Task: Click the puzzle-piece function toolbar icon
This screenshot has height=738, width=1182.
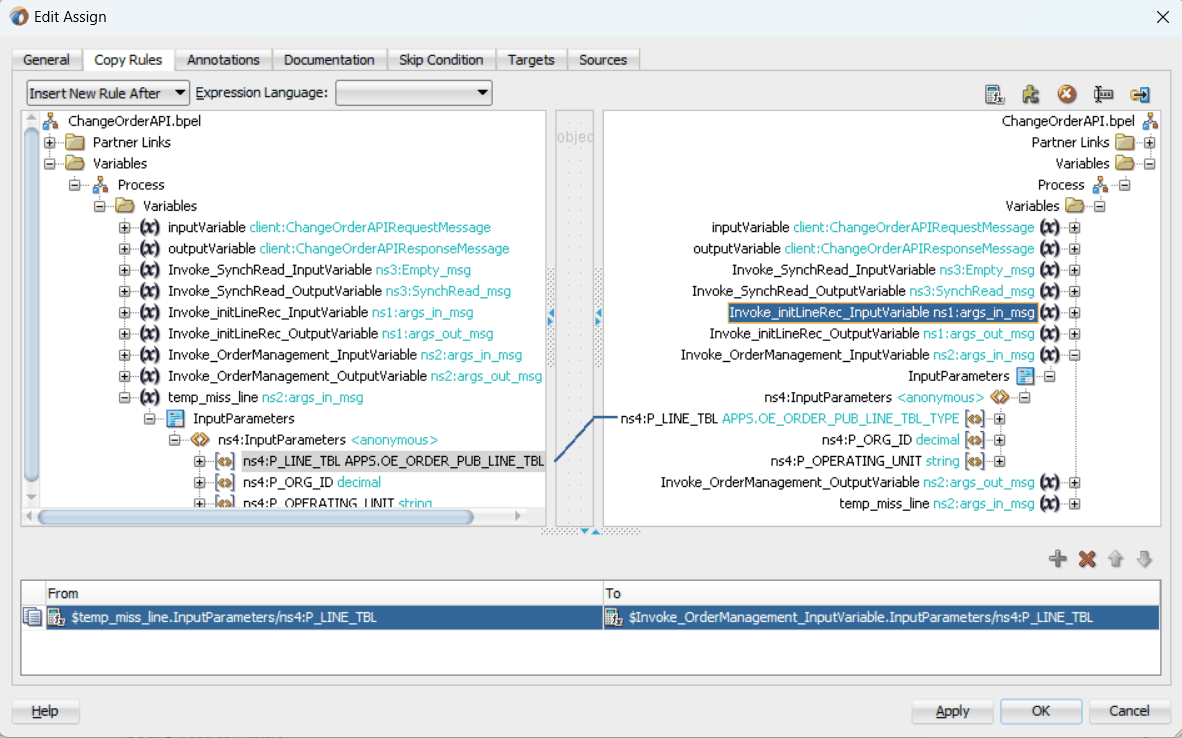Action: [1030, 94]
